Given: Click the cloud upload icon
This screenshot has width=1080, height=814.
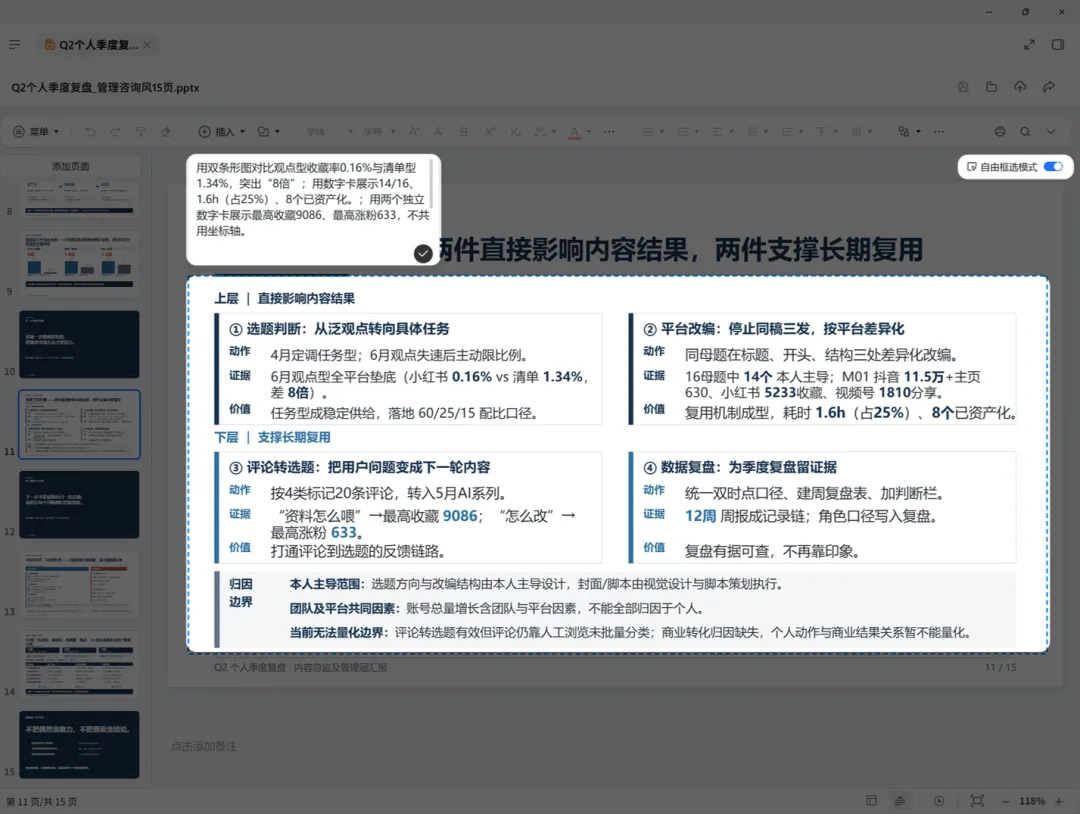Looking at the screenshot, I should (1020, 87).
